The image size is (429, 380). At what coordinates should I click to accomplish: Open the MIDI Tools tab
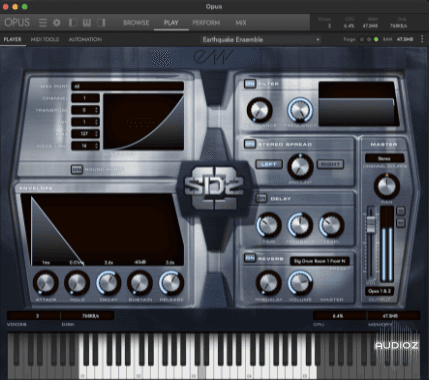point(45,39)
